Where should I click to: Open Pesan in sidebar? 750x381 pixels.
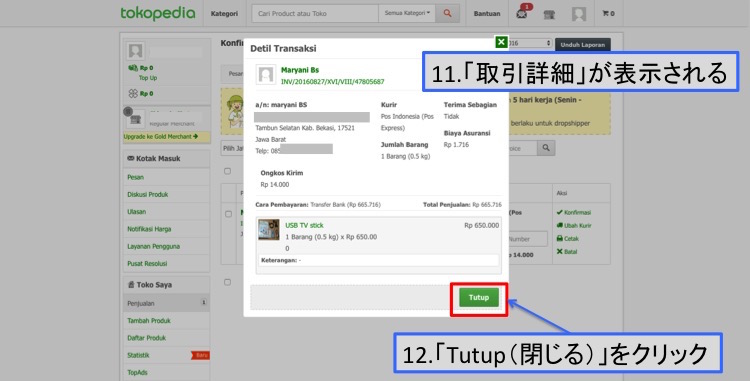[135, 177]
